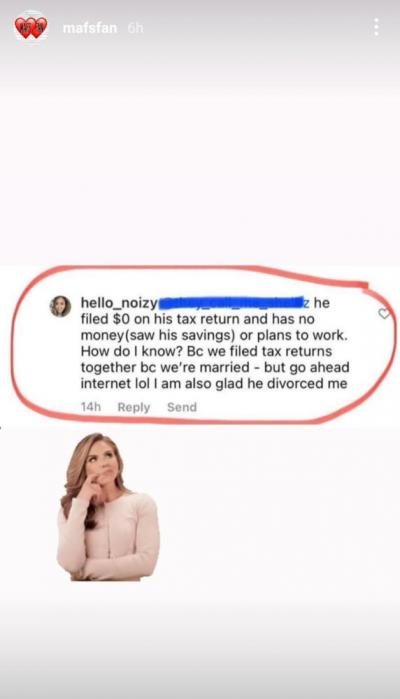
Task: Click the 6h story timestamp
Action: tap(136, 28)
